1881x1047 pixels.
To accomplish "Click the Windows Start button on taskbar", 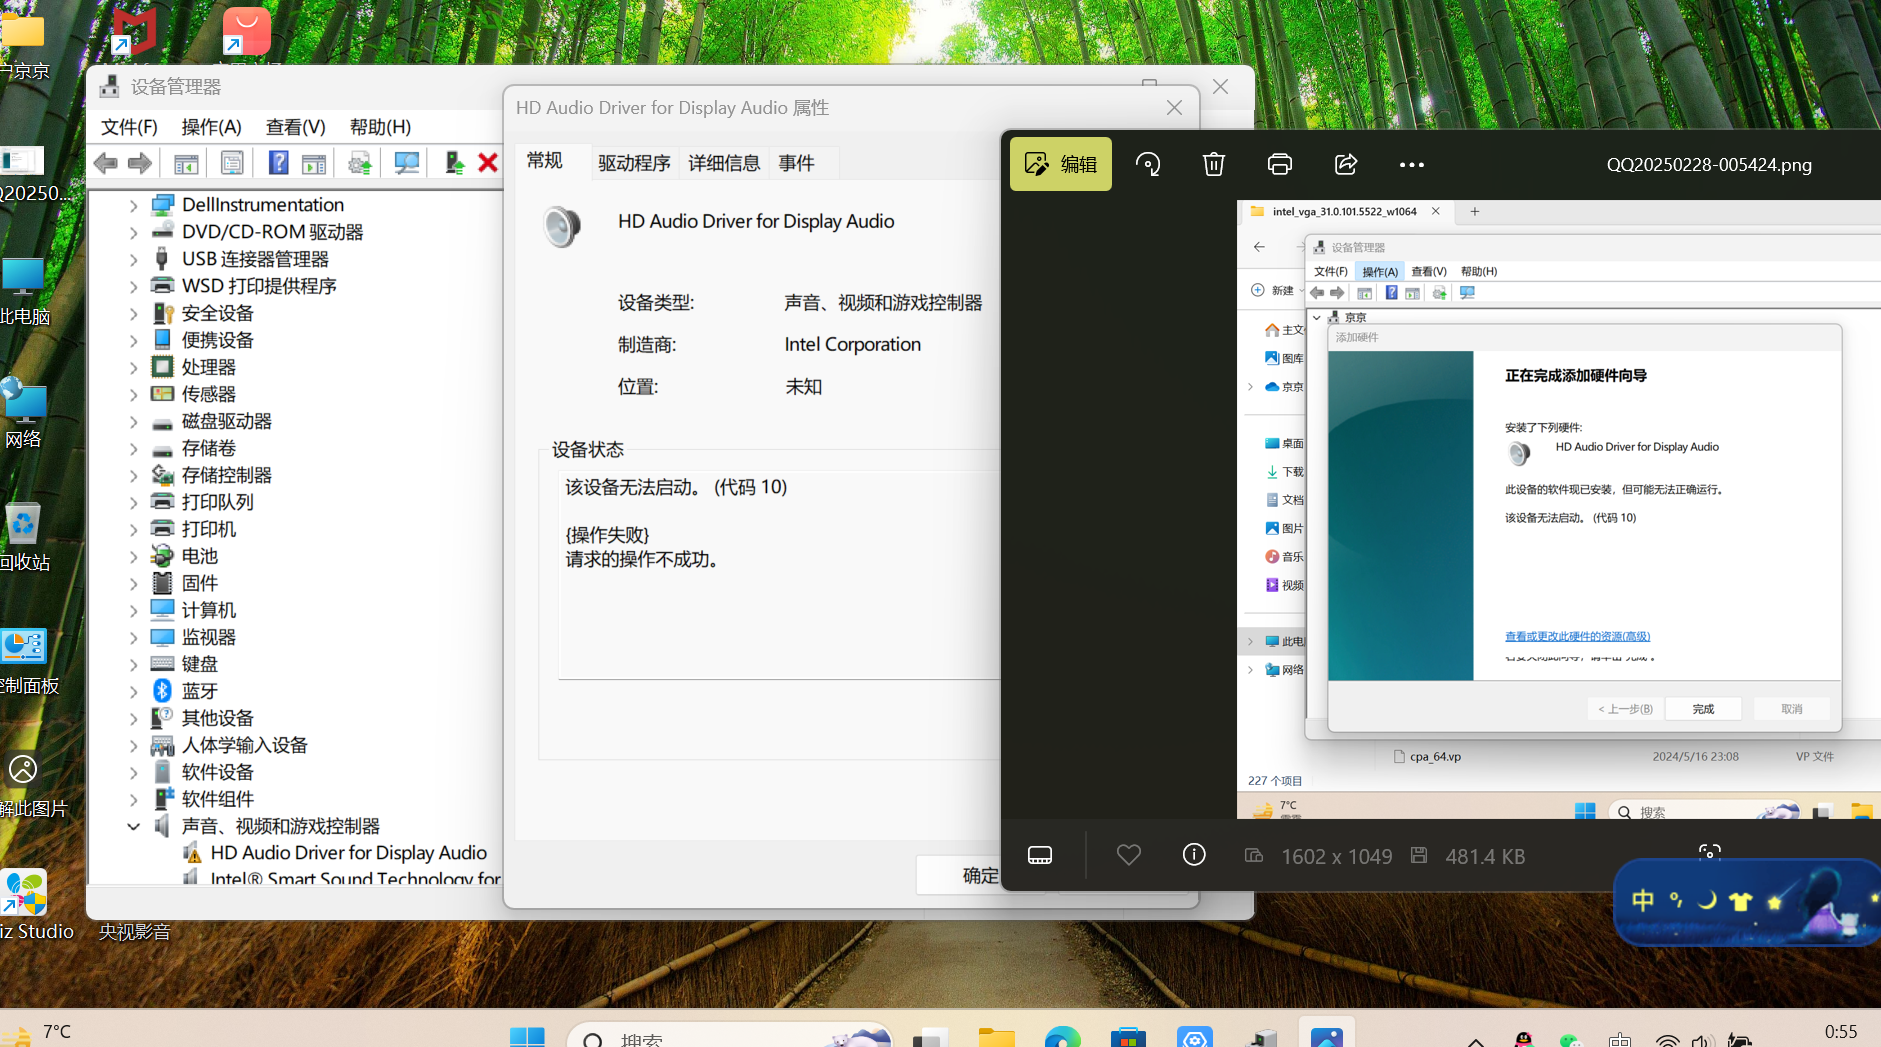I will (527, 1037).
